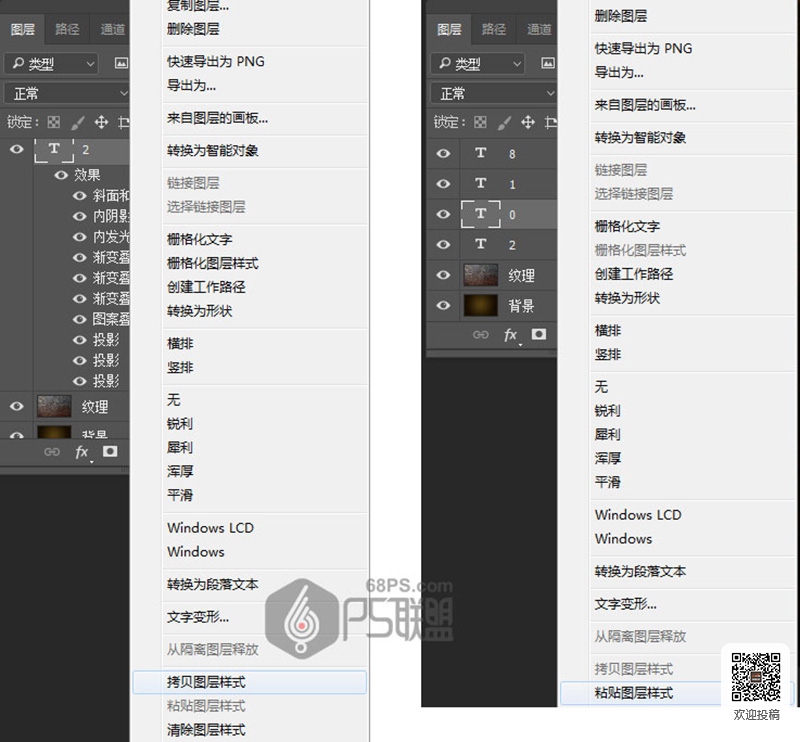Choose 横排 in right context menu
Viewport: 800px width, 742px height.
click(x=608, y=331)
